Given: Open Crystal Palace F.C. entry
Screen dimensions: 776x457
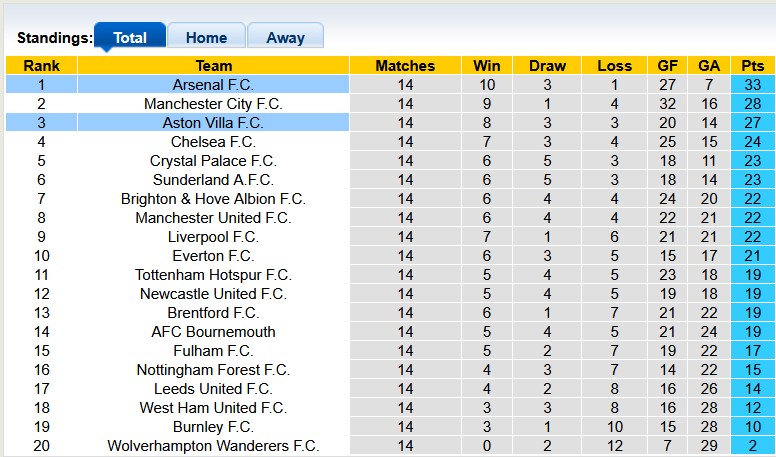Looking at the screenshot, I should click(x=213, y=161).
